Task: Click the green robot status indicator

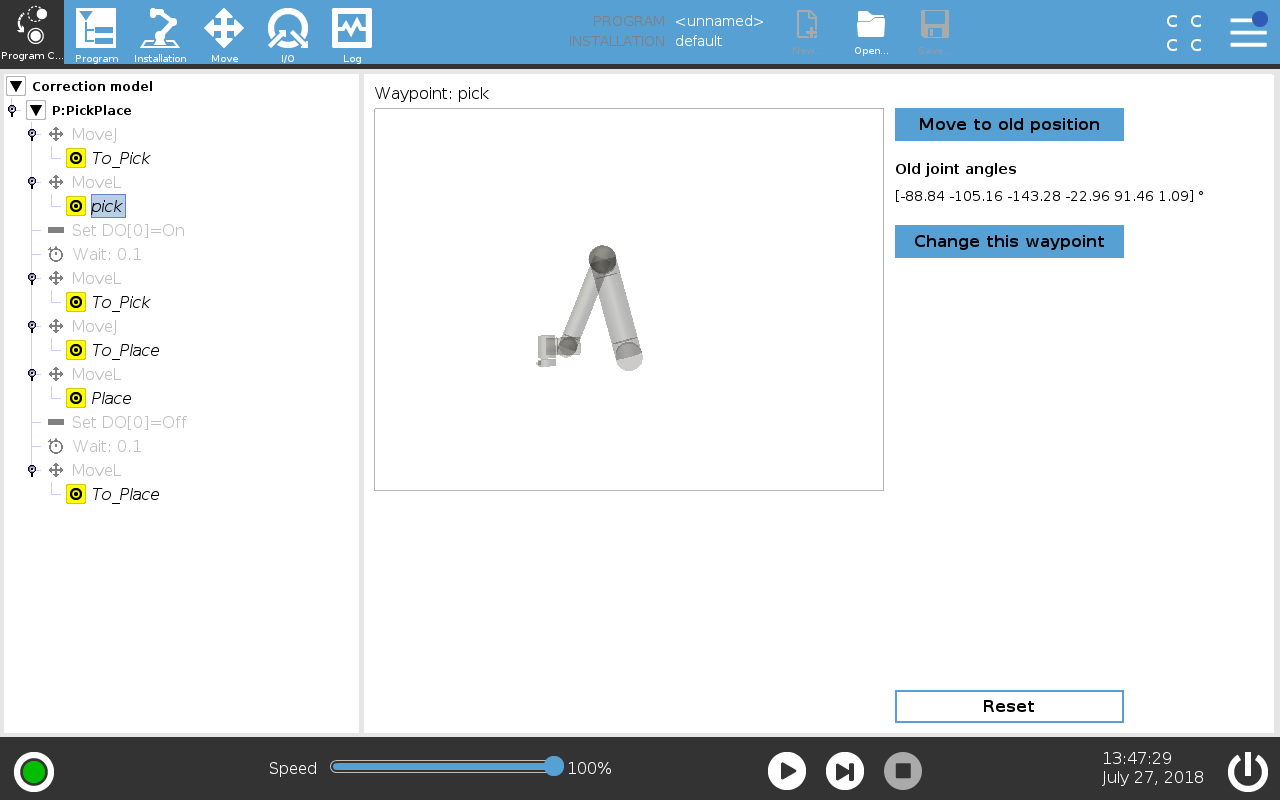Action: (x=34, y=772)
